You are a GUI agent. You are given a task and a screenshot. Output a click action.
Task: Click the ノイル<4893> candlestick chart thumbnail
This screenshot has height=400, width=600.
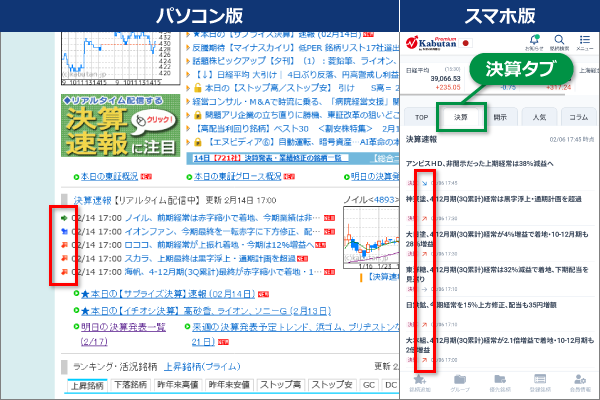[x=371, y=238]
